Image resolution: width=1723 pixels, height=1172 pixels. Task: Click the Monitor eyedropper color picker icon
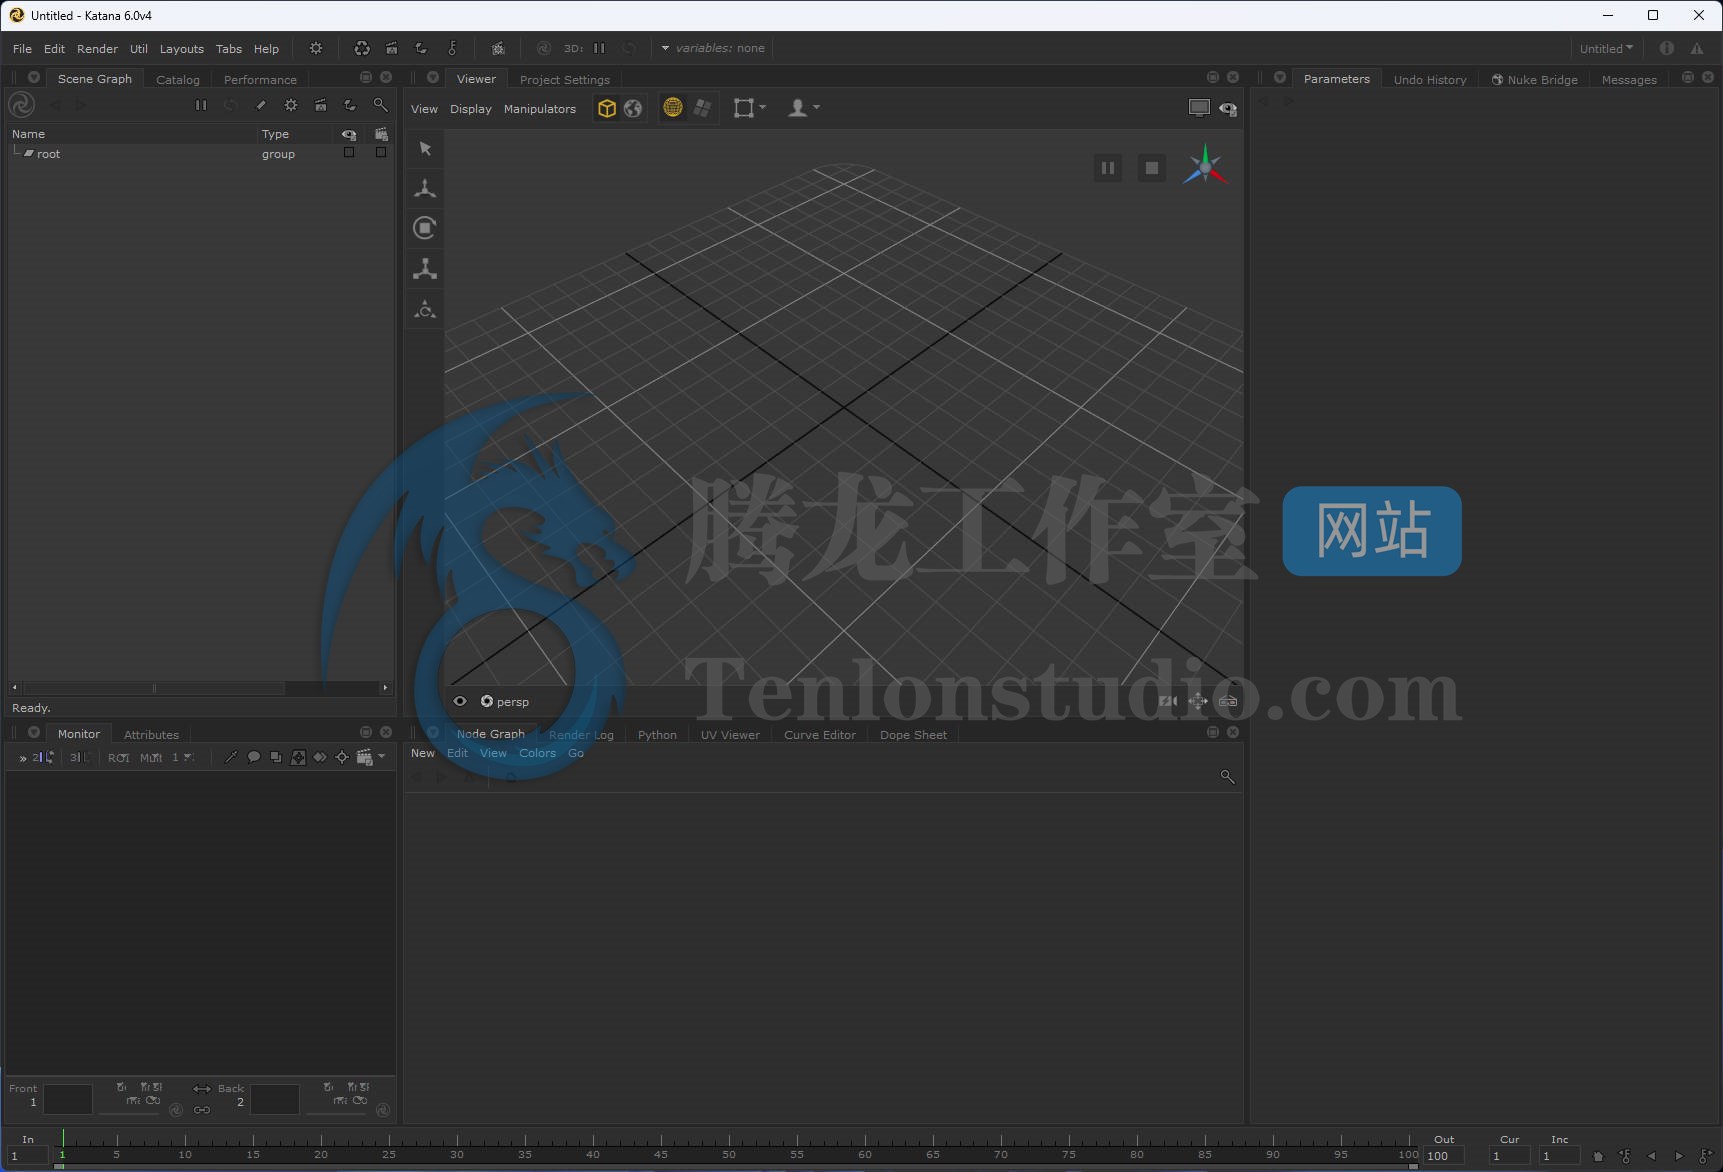[x=231, y=757]
